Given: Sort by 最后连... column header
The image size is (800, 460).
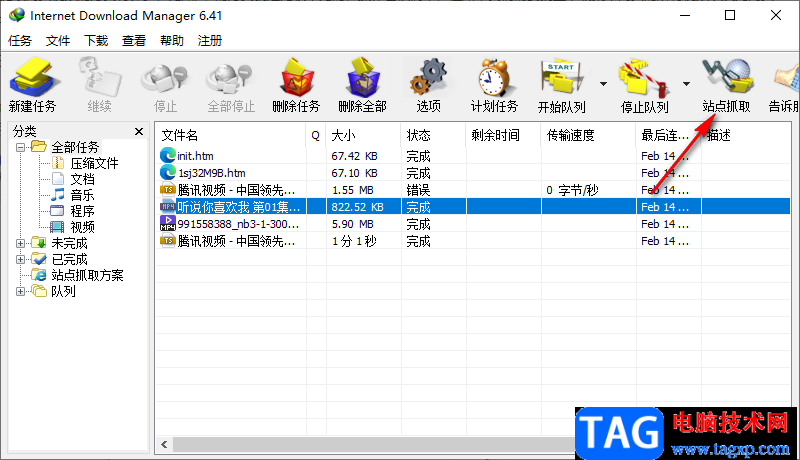Looking at the screenshot, I should coord(669,135).
